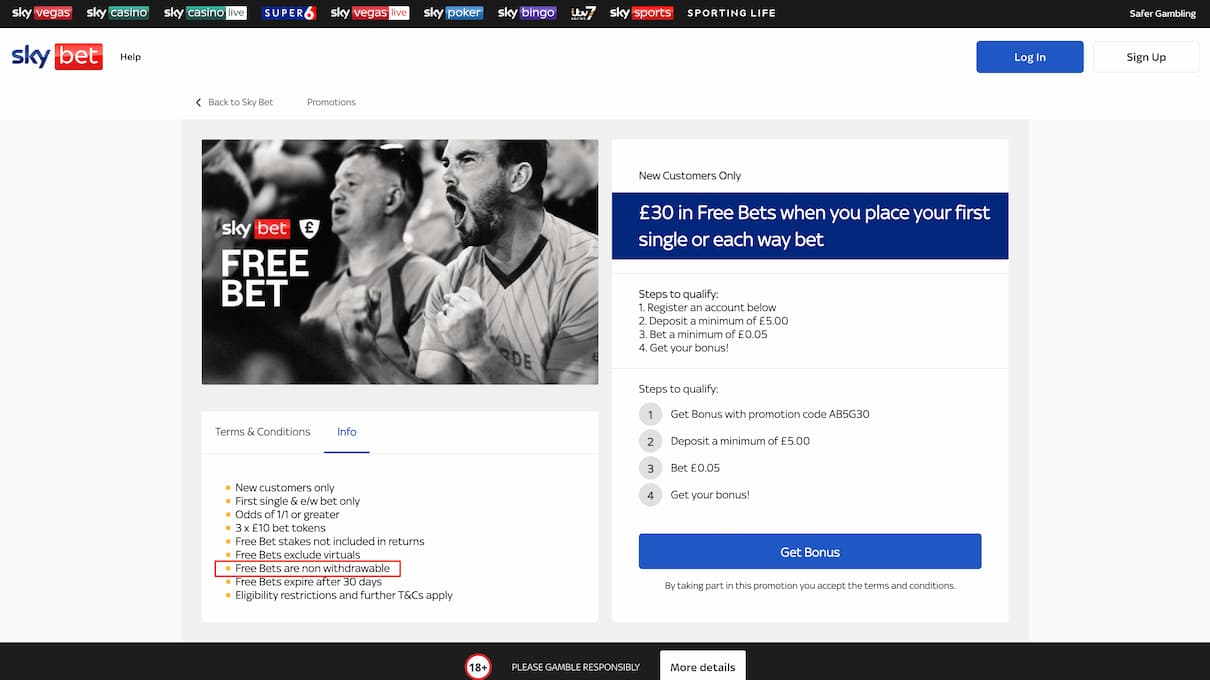Open the Sporting Life link
1210x680 pixels.
(x=731, y=13)
